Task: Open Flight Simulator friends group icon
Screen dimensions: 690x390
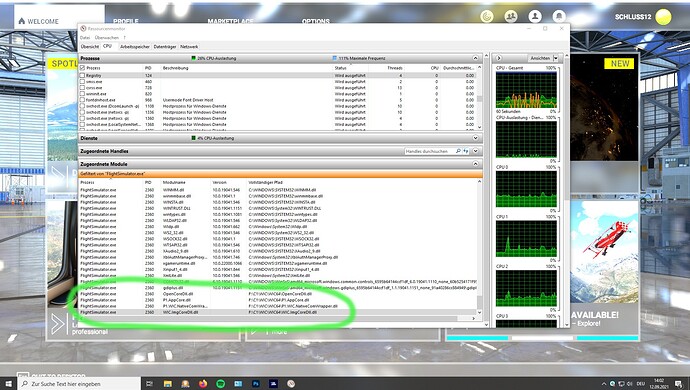Action: [x=511, y=17]
